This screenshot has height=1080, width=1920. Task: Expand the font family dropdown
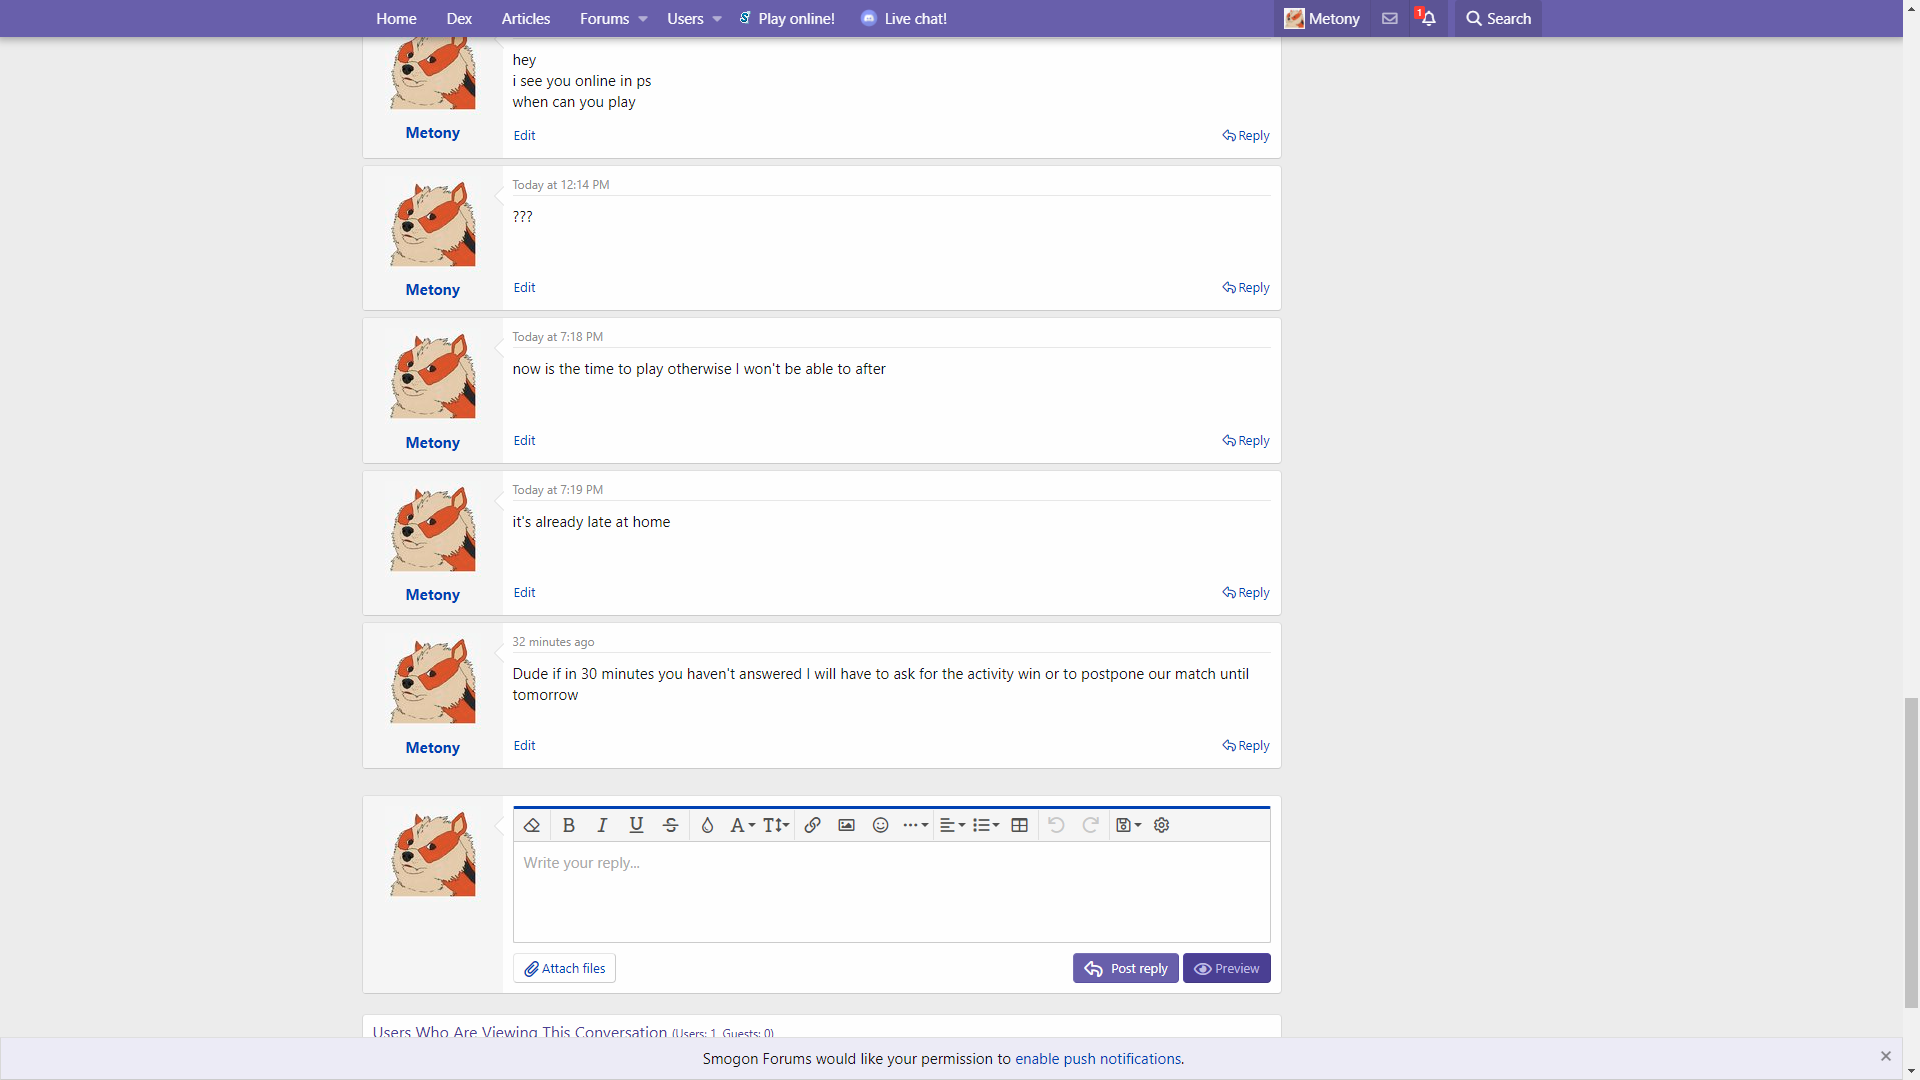742,825
